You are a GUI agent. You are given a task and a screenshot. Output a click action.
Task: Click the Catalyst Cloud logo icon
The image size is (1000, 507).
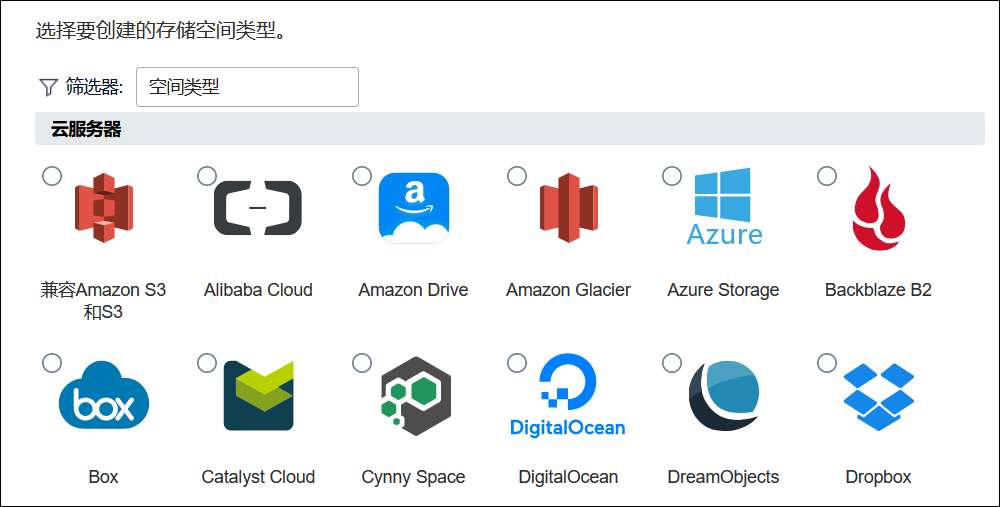[258, 396]
